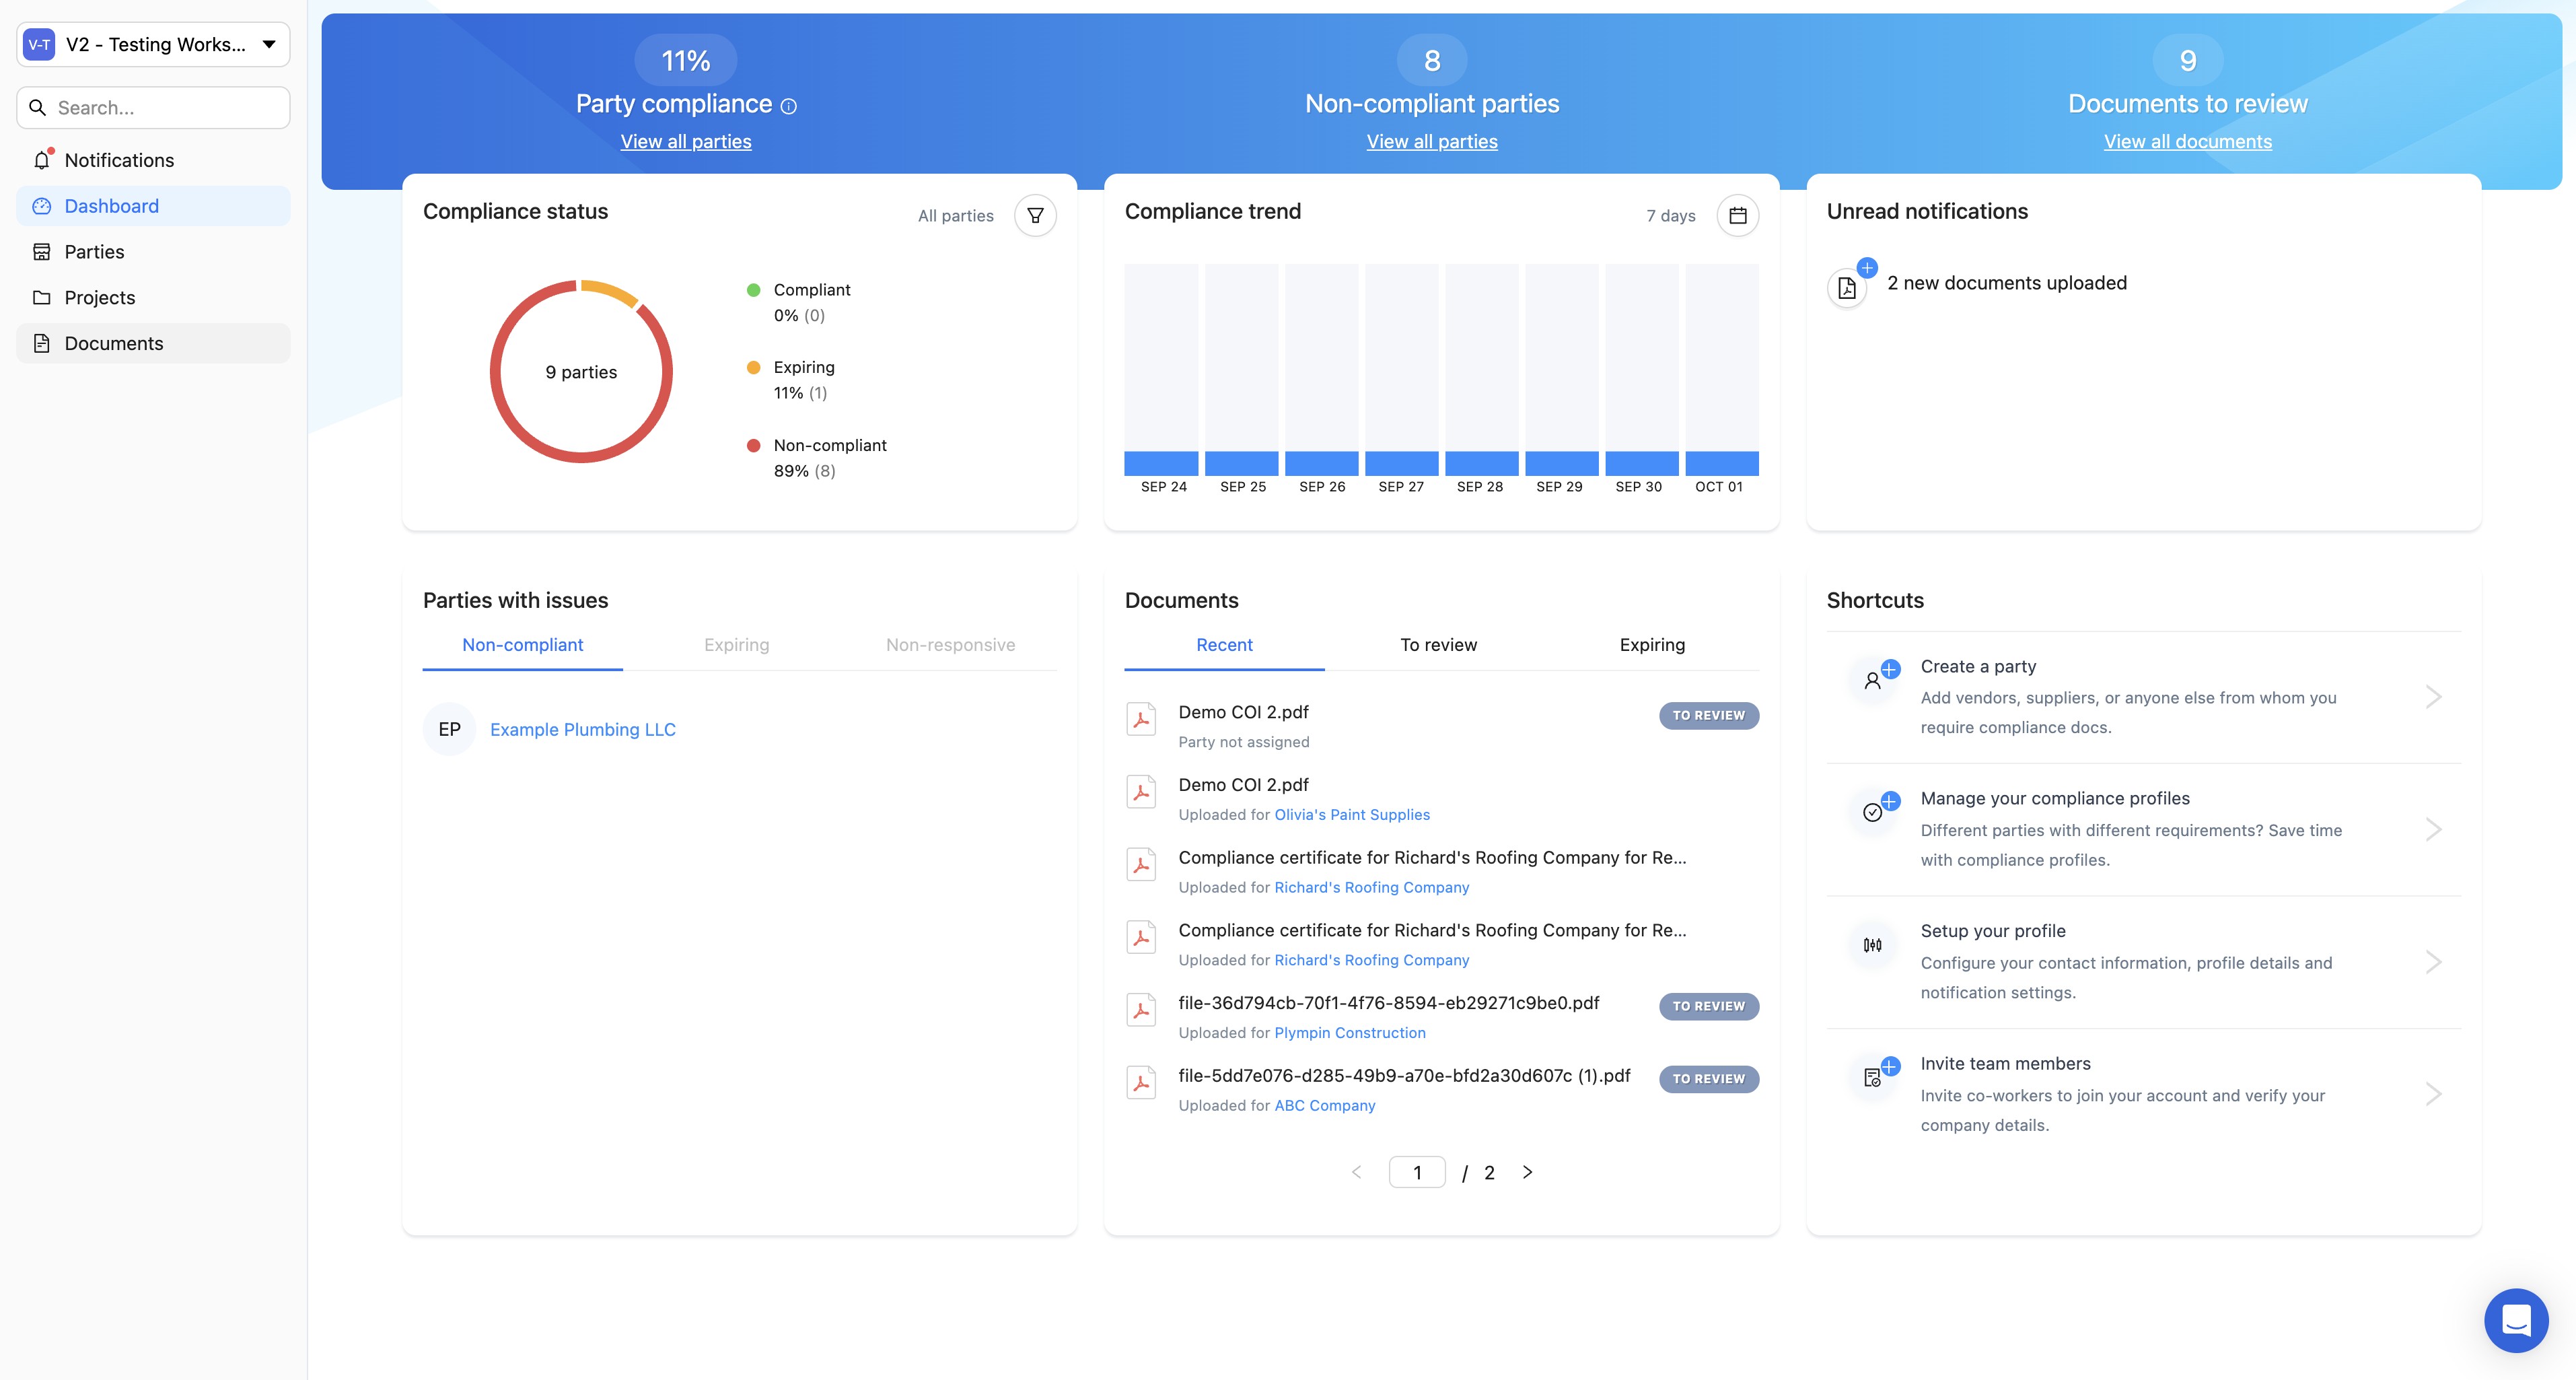Expand the V2 - Testing Workspace dropdown
The height and width of the screenshot is (1380, 2576).
tap(268, 44)
